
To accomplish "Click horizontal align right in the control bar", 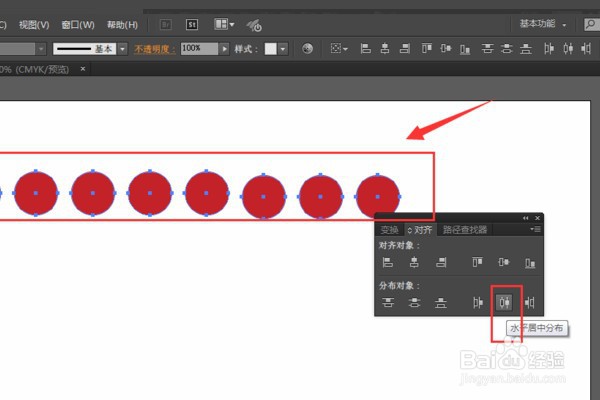I will click(x=405, y=49).
